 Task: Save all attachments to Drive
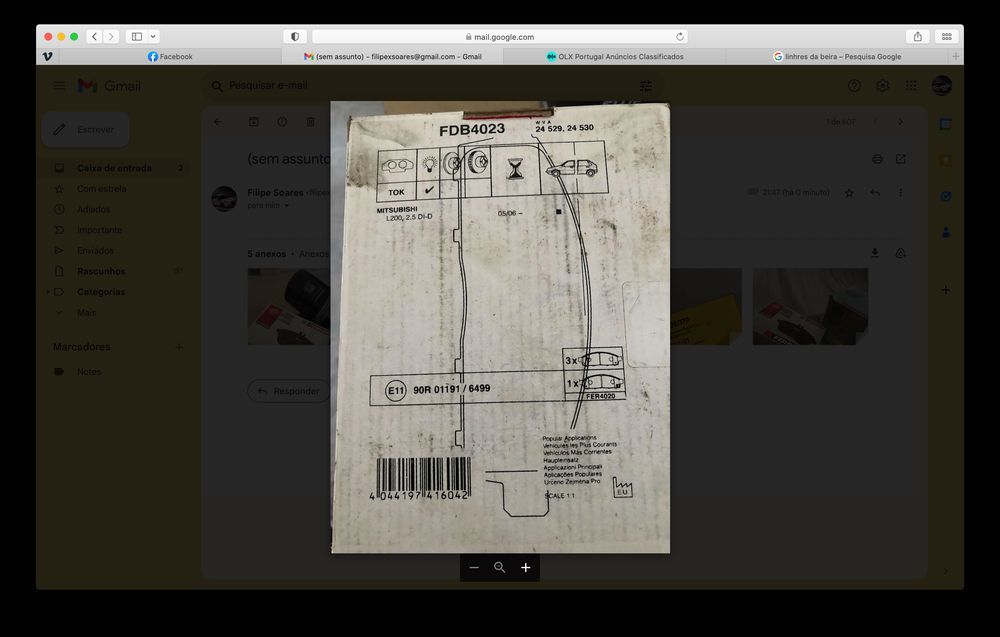point(901,253)
